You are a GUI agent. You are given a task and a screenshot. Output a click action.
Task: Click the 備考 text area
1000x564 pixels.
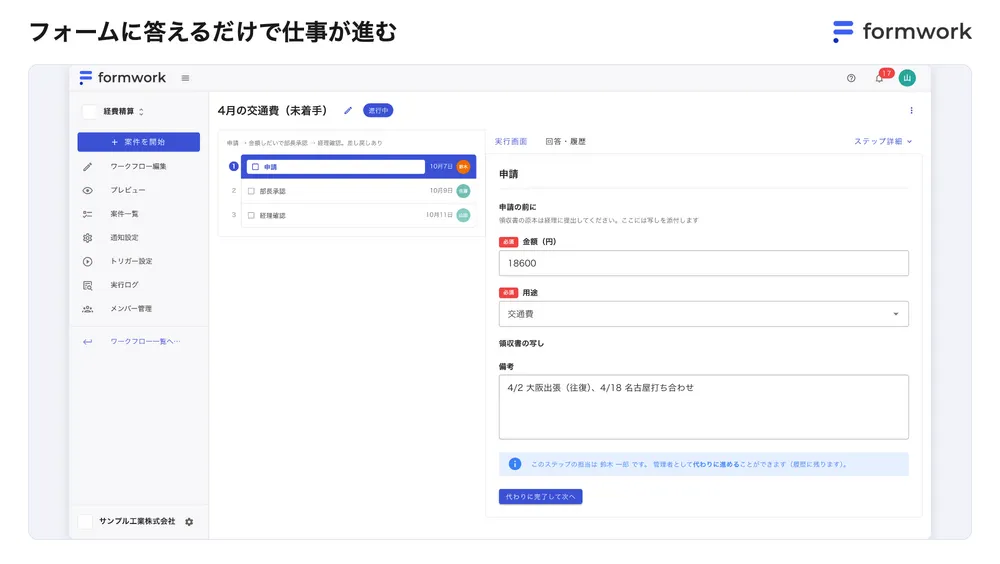703,407
